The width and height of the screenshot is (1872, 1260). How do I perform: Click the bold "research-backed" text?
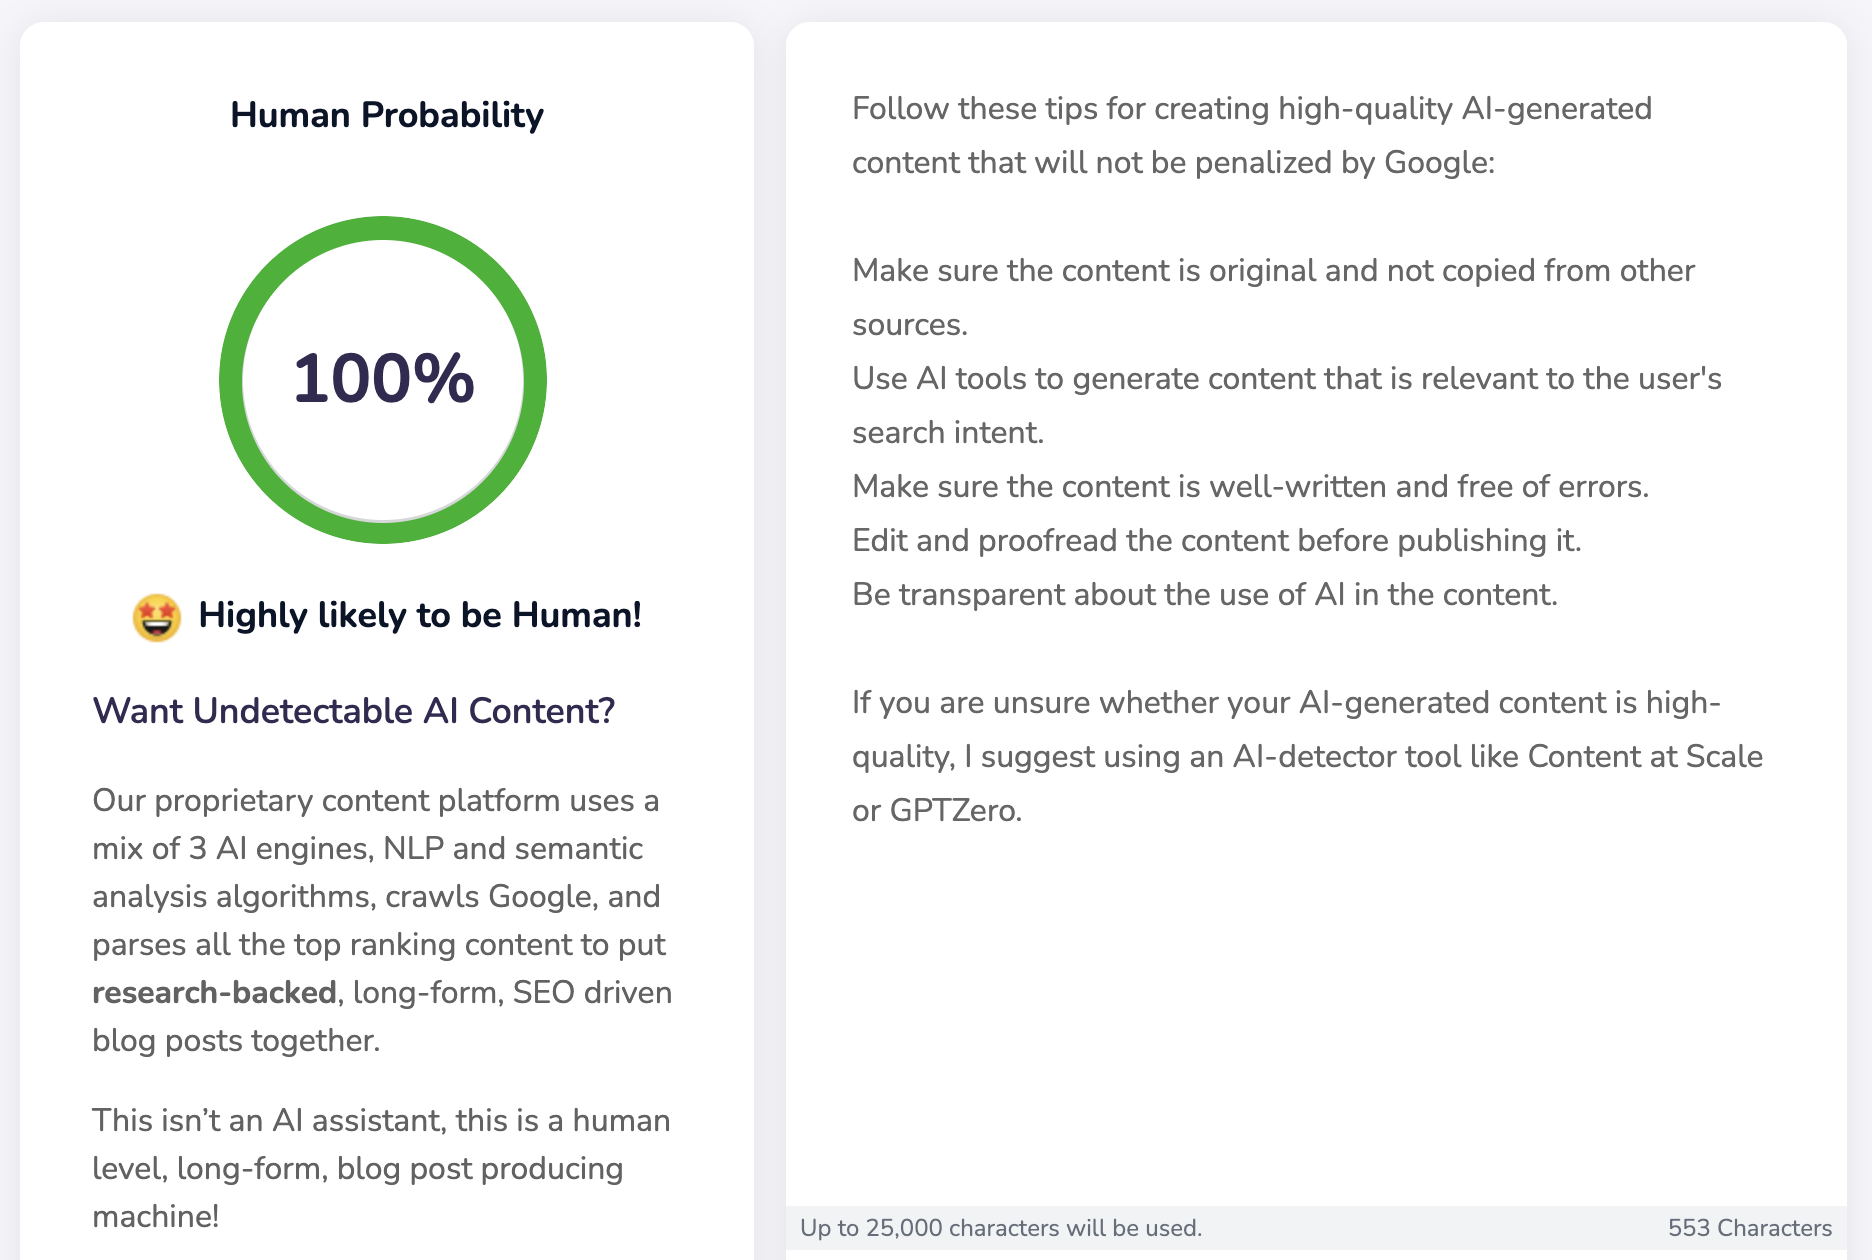214,992
